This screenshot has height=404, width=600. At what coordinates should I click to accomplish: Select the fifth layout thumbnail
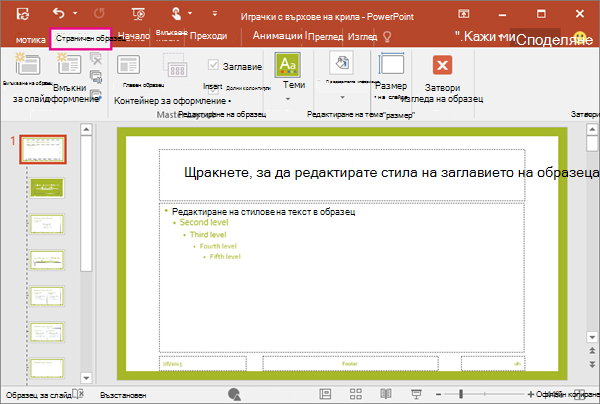coord(47,296)
